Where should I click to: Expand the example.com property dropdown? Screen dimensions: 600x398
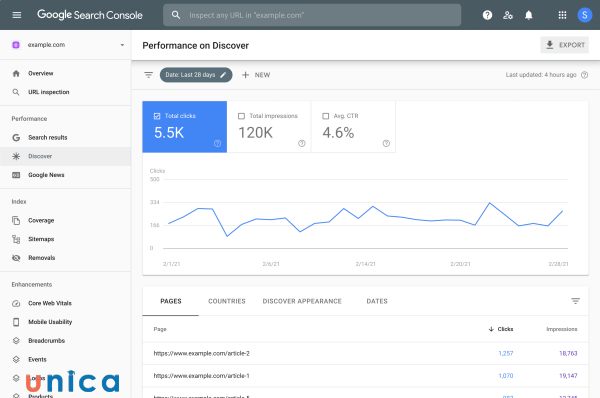pos(122,45)
